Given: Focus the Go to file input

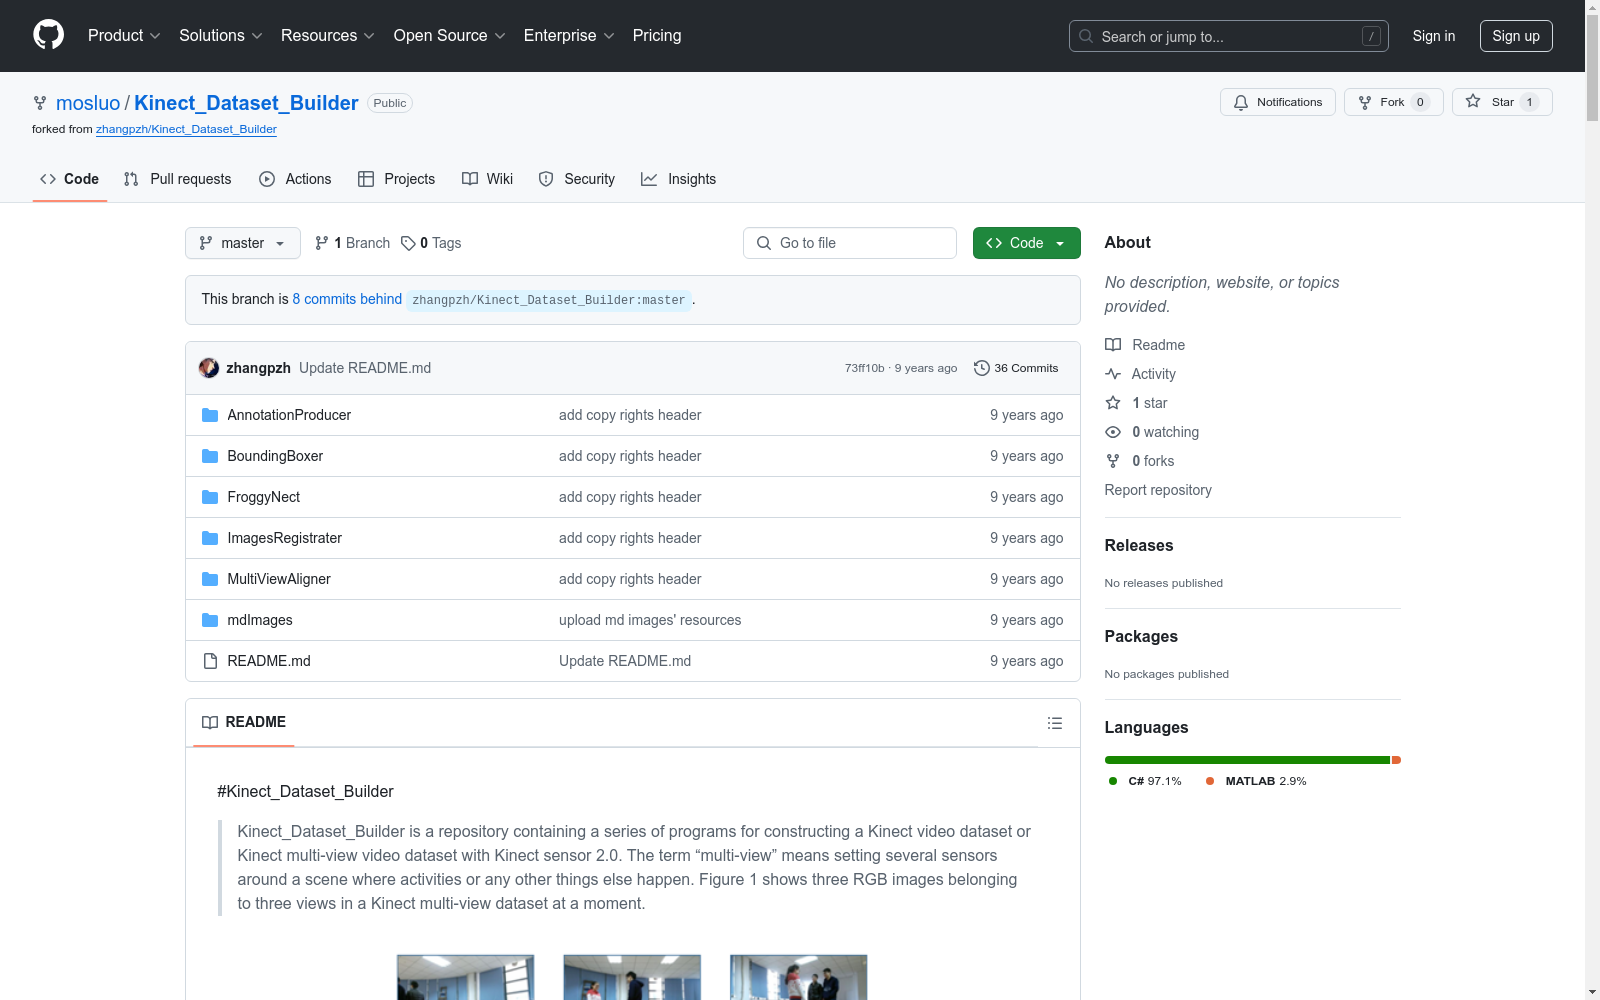Looking at the screenshot, I should (850, 243).
